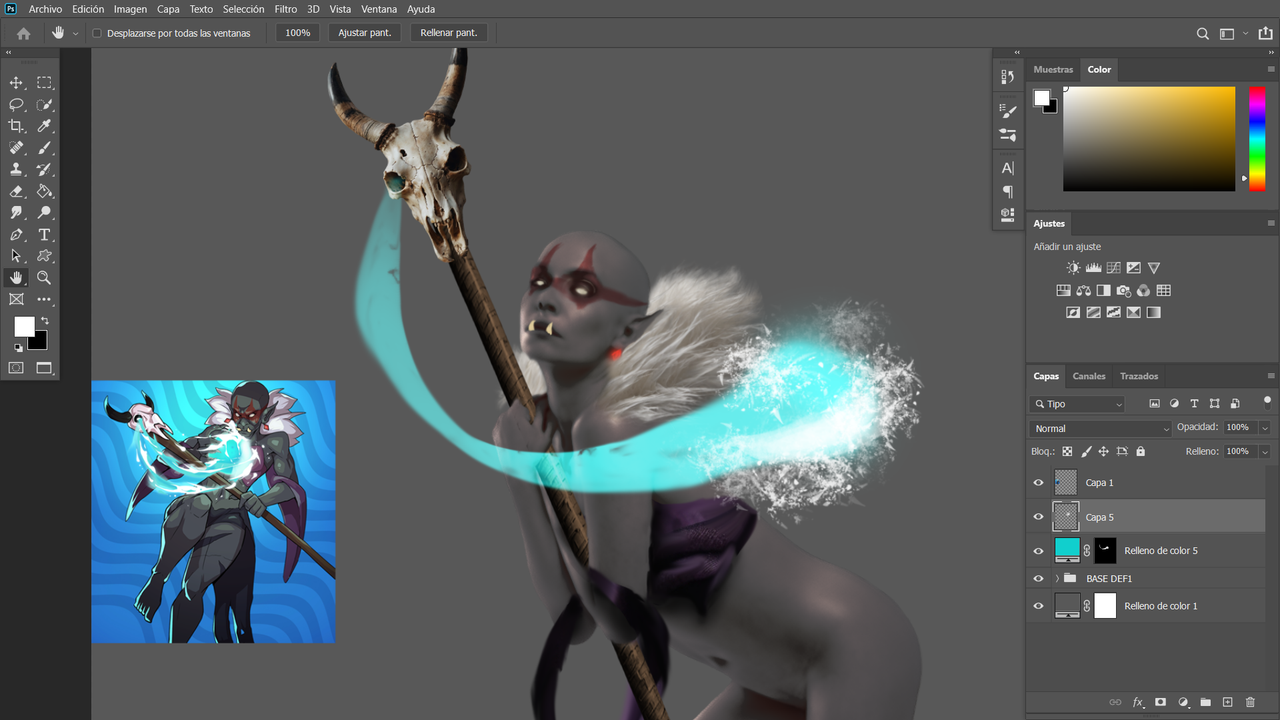Open the Character panel icon
The width and height of the screenshot is (1280, 720).
pyautogui.click(x=1007, y=168)
